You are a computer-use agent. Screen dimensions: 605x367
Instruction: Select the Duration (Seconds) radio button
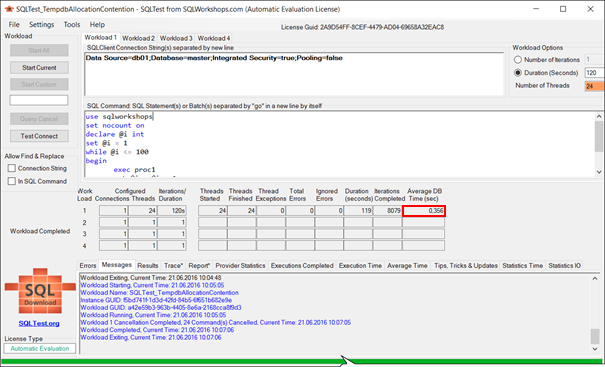click(x=518, y=73)
